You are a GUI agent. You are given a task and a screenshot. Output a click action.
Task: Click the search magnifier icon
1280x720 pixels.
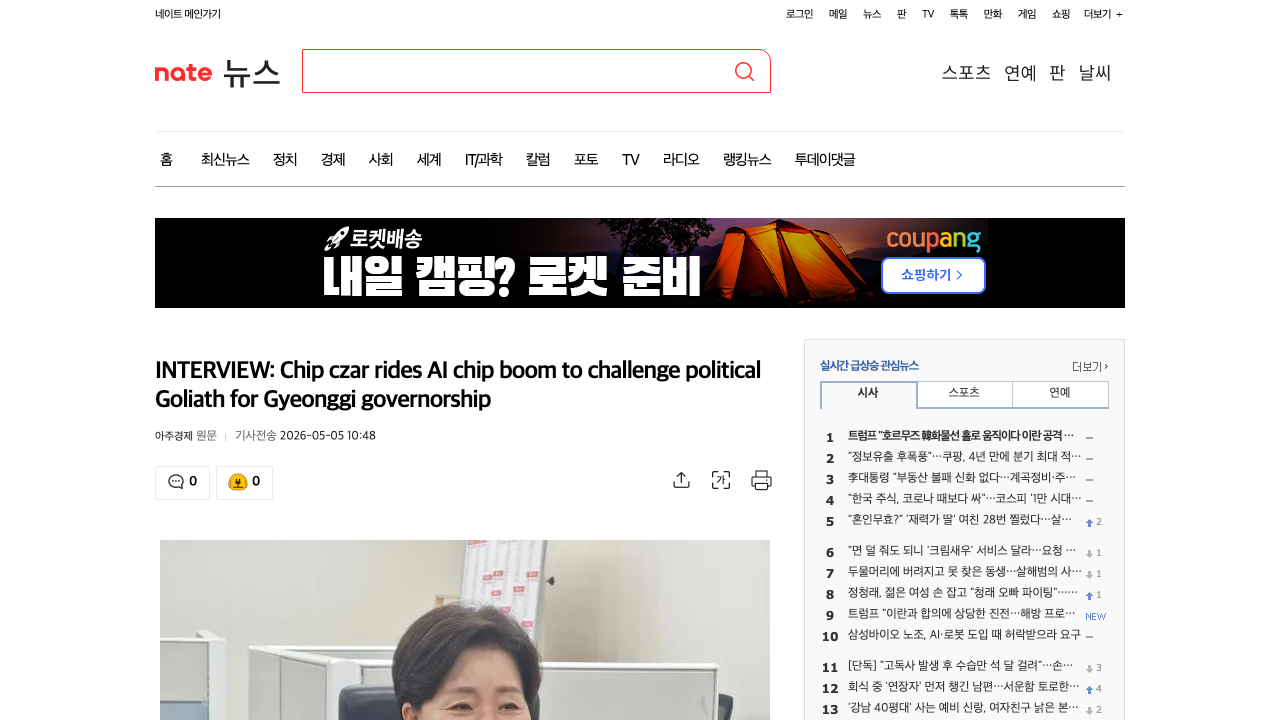744,71
